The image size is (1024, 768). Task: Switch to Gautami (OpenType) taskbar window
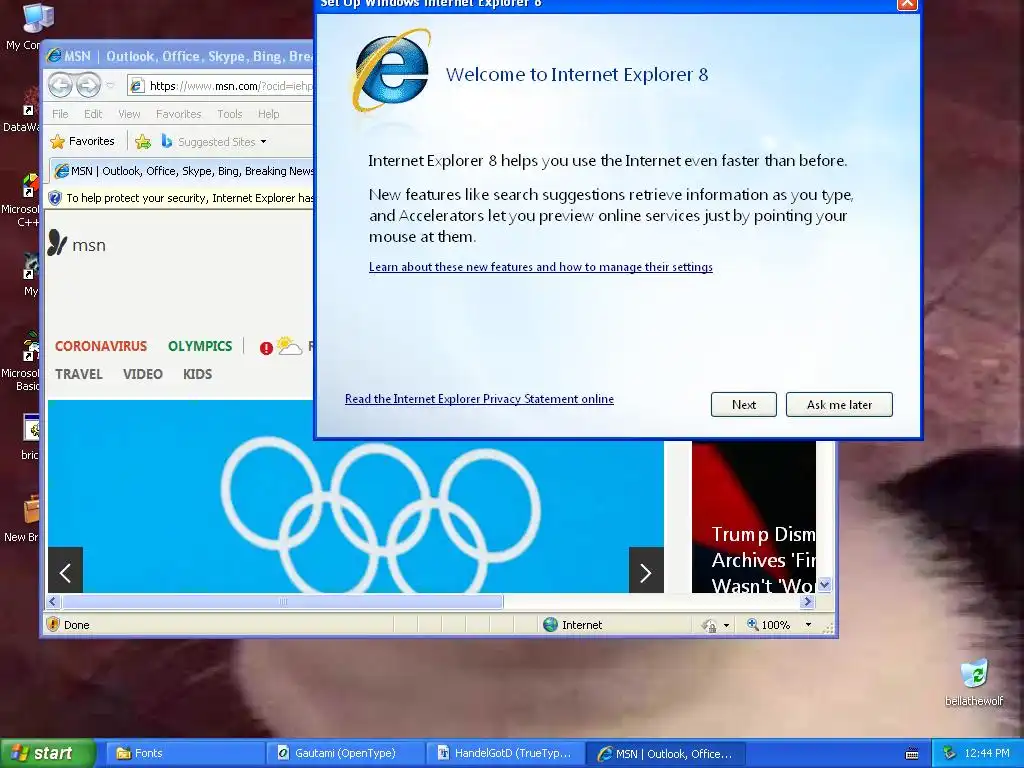[345, 753]
